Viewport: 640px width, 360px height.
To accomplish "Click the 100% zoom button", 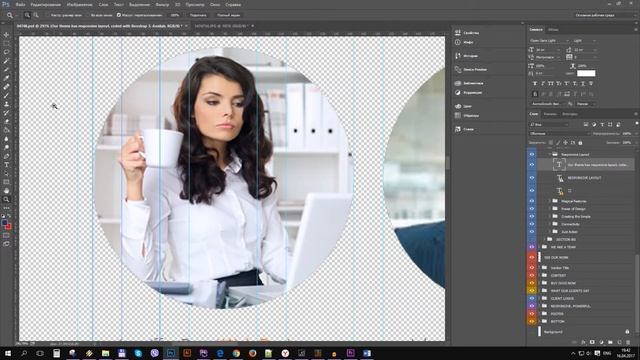I will 175,15.
